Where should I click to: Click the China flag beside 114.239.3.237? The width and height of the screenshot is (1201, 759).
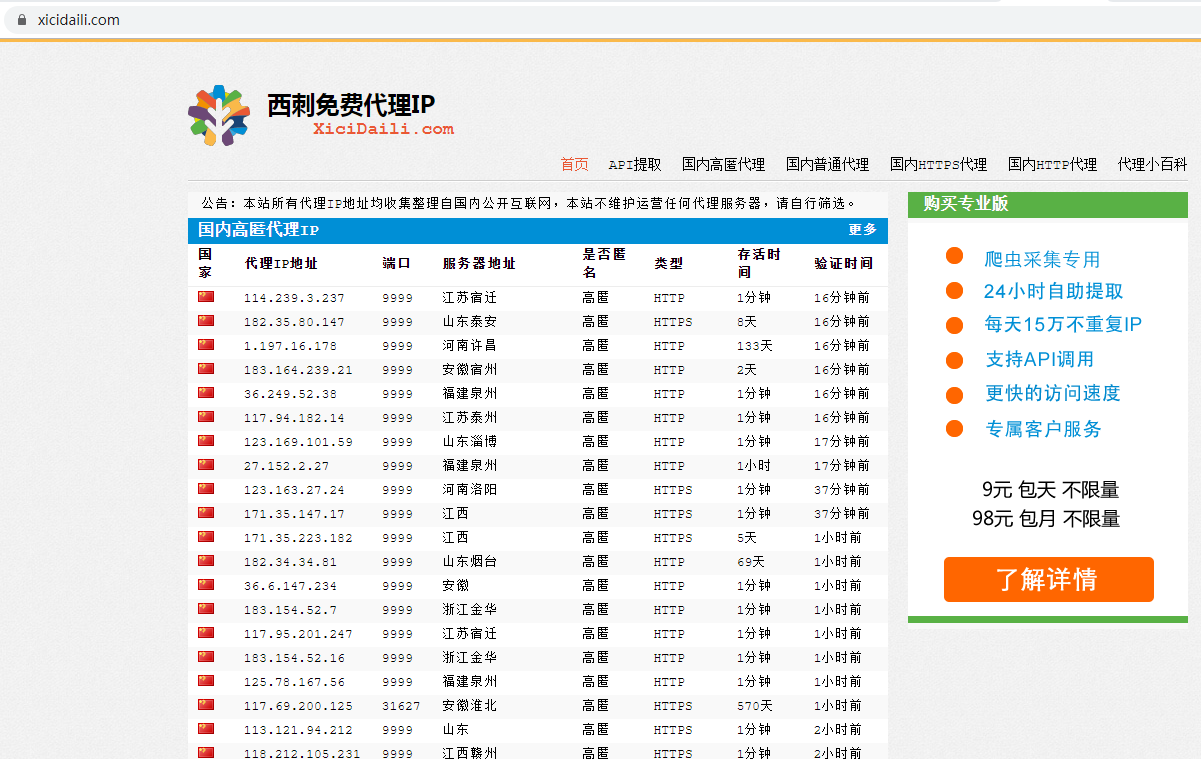click(x=205, y=296)
